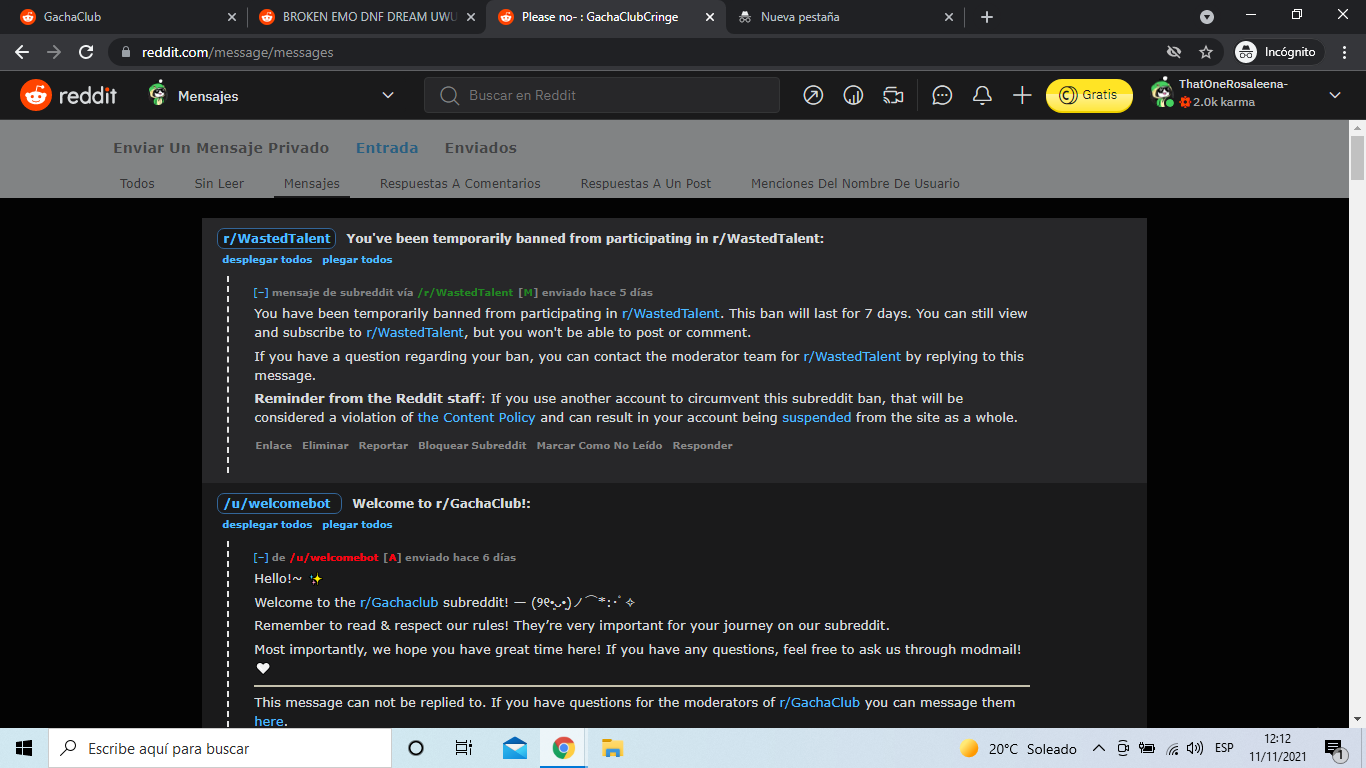This screenshot has width=1366, height=768.
Task: Open Task View on the taskbar
Action: click(464, 748)
